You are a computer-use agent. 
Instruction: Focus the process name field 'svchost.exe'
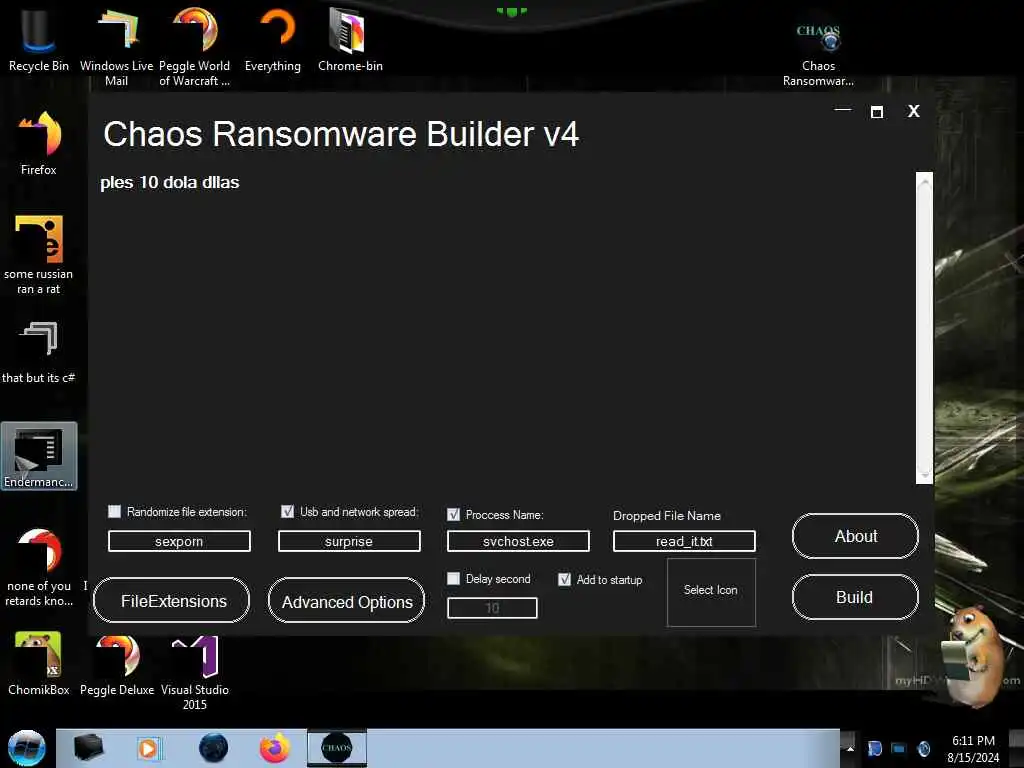point(518,541)
